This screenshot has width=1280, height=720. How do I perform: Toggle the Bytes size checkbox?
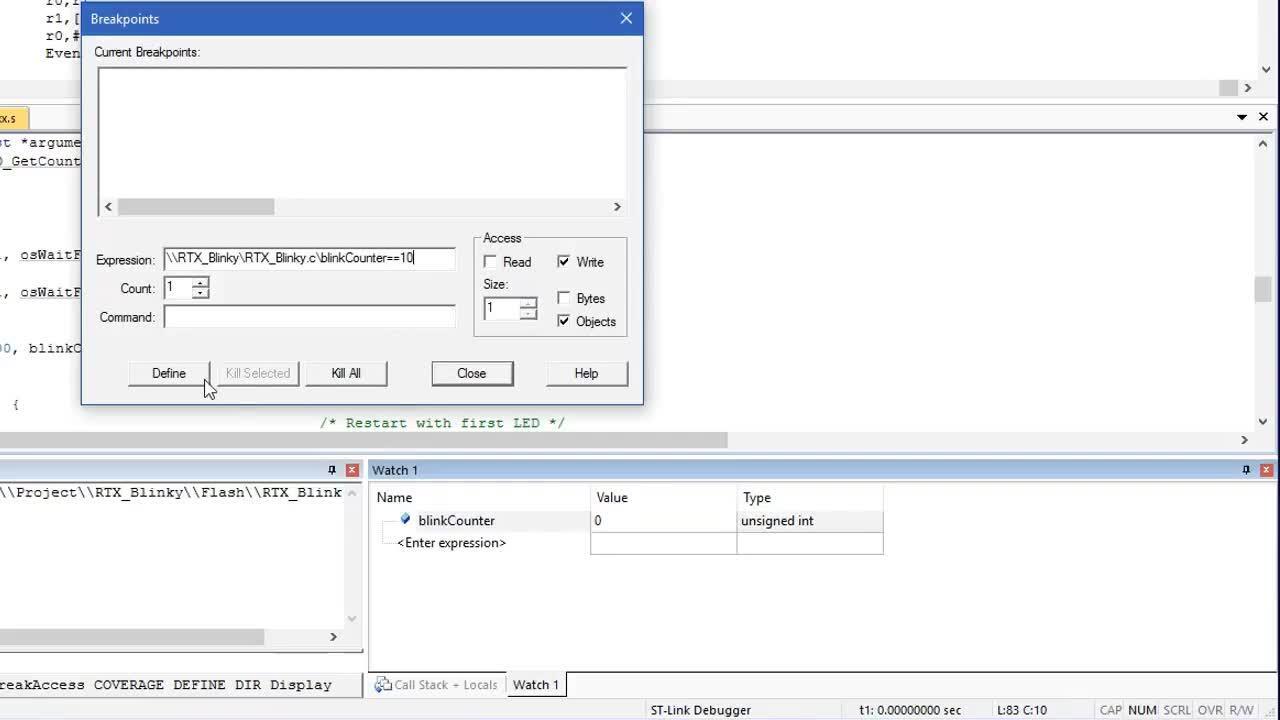coord(564,298)
